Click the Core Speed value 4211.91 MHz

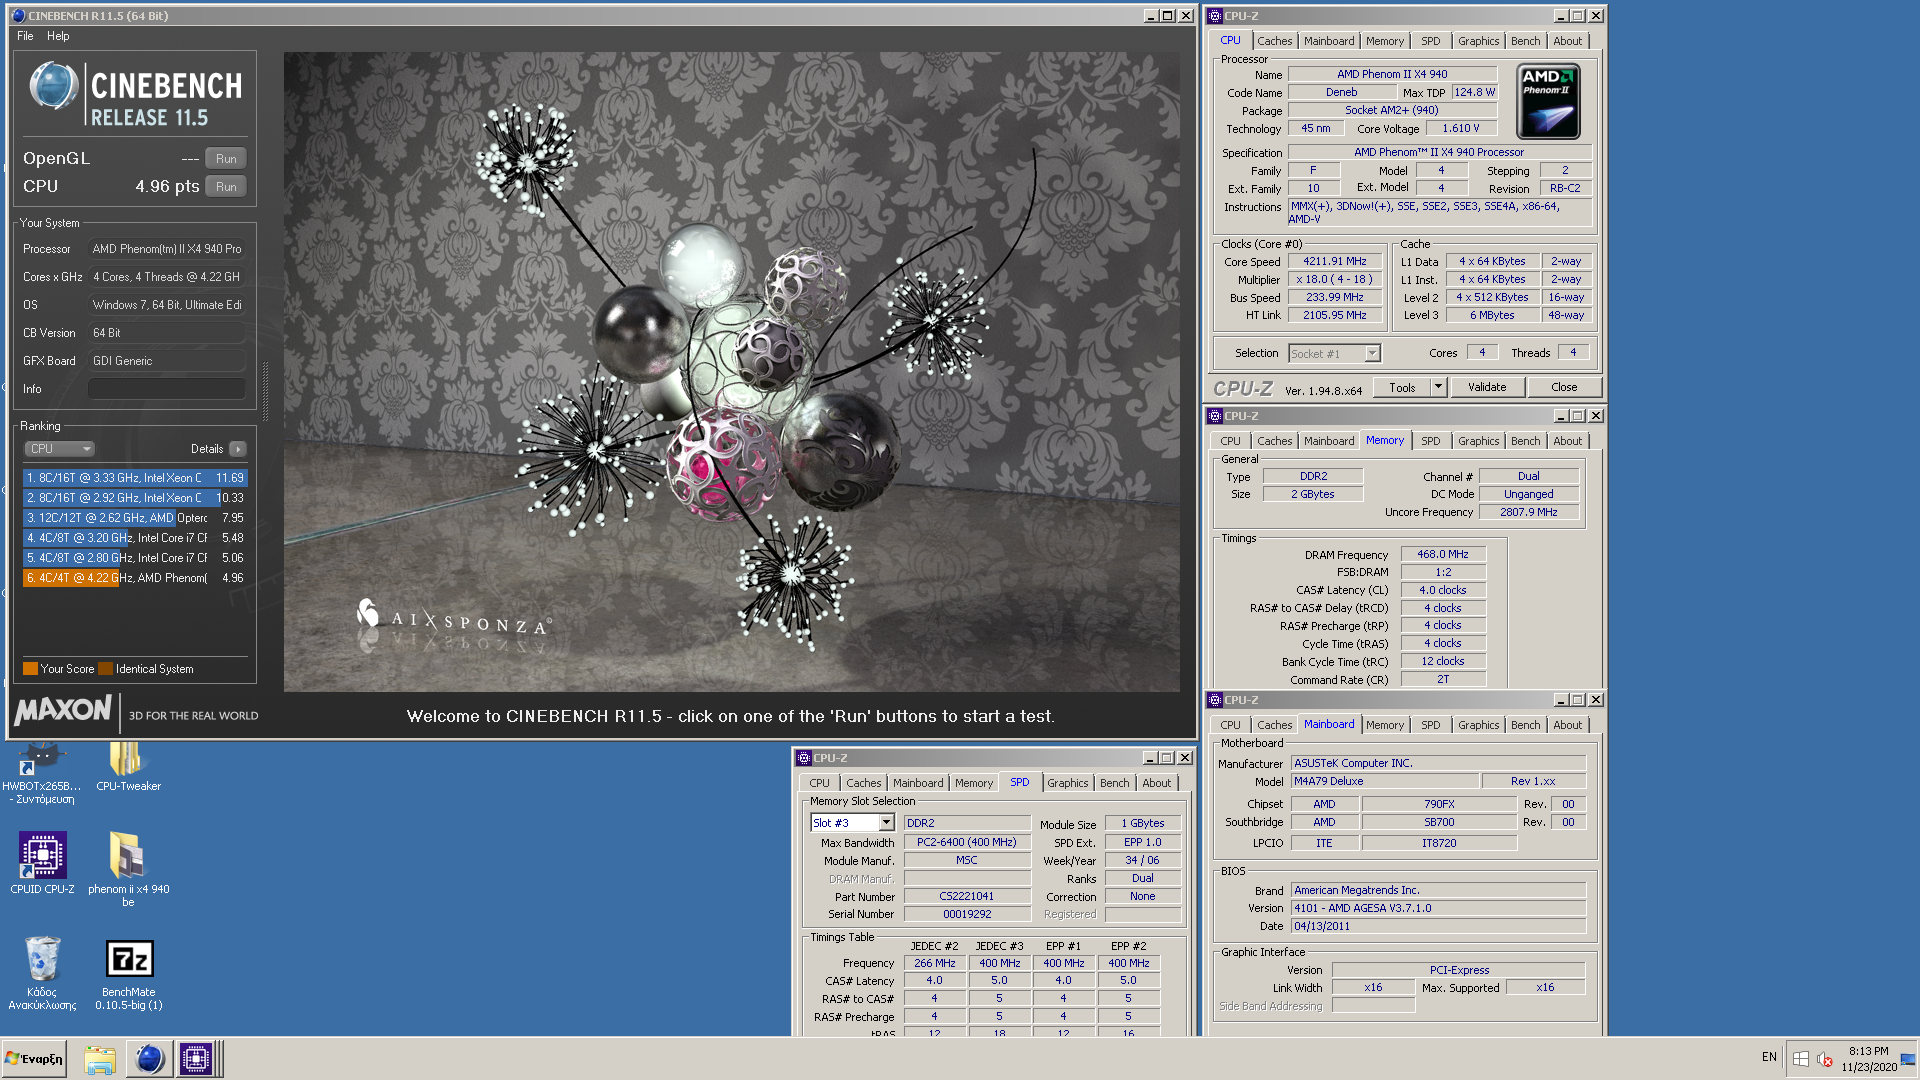1334,261
